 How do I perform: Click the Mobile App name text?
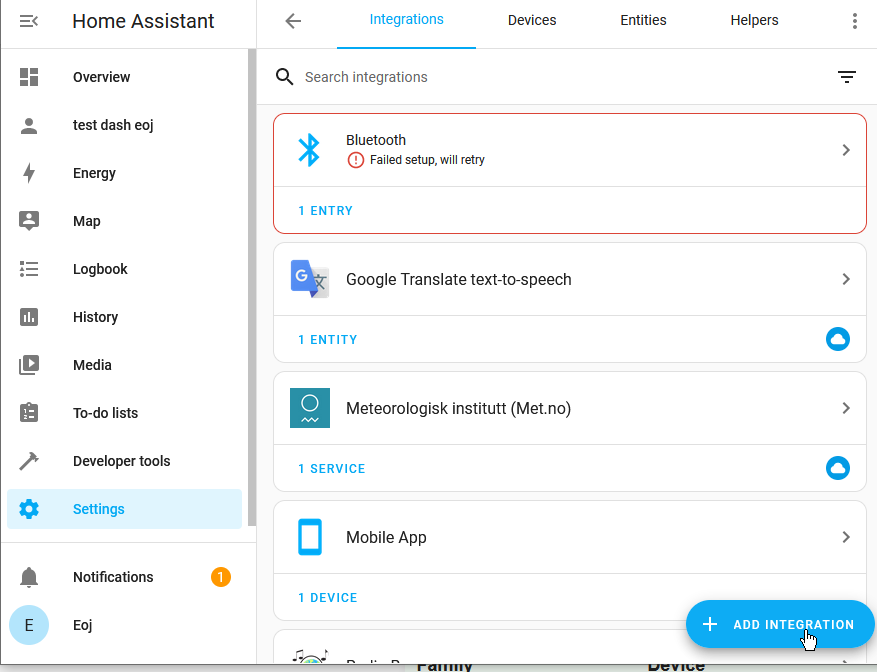click(386, 537)
